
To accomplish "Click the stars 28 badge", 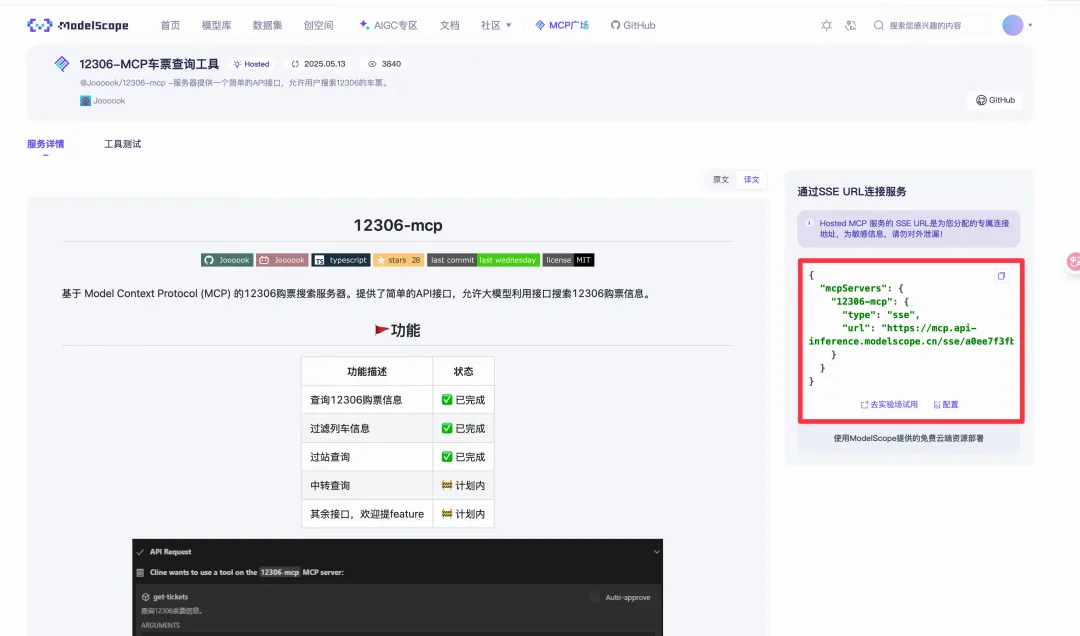I will (x=399, y=260).
